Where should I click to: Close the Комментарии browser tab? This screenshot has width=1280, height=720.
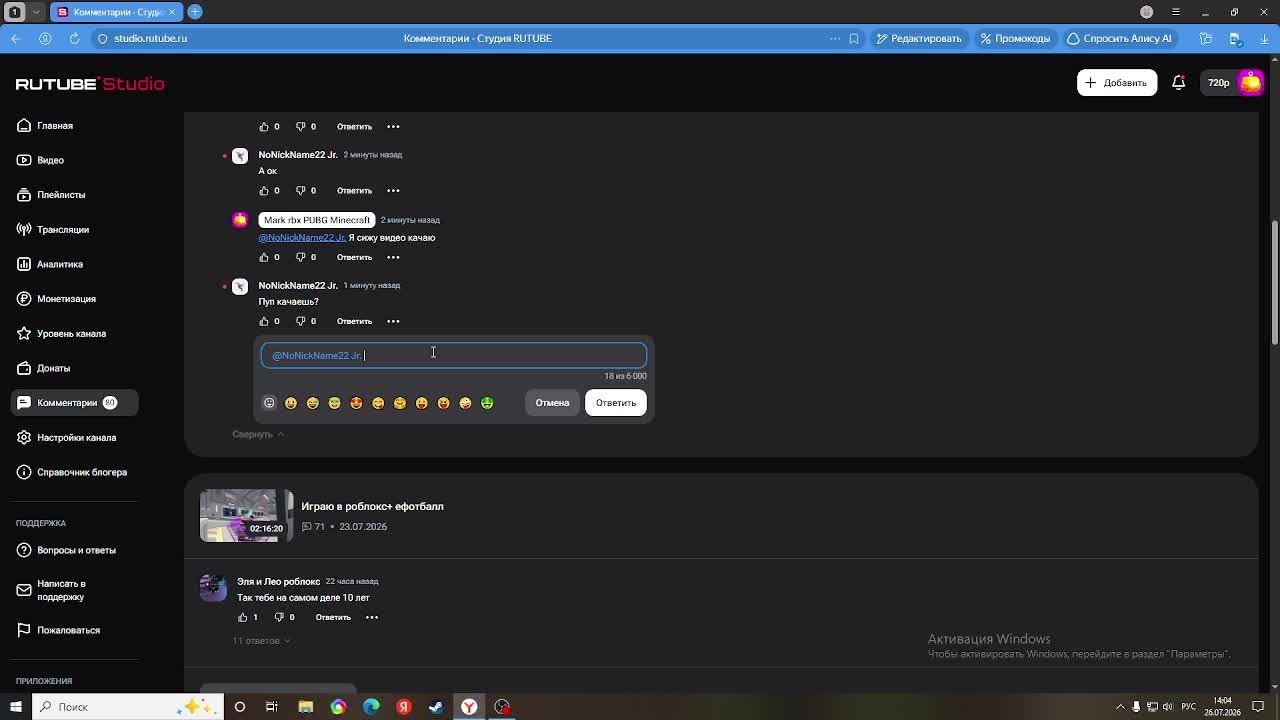(172, 12)
